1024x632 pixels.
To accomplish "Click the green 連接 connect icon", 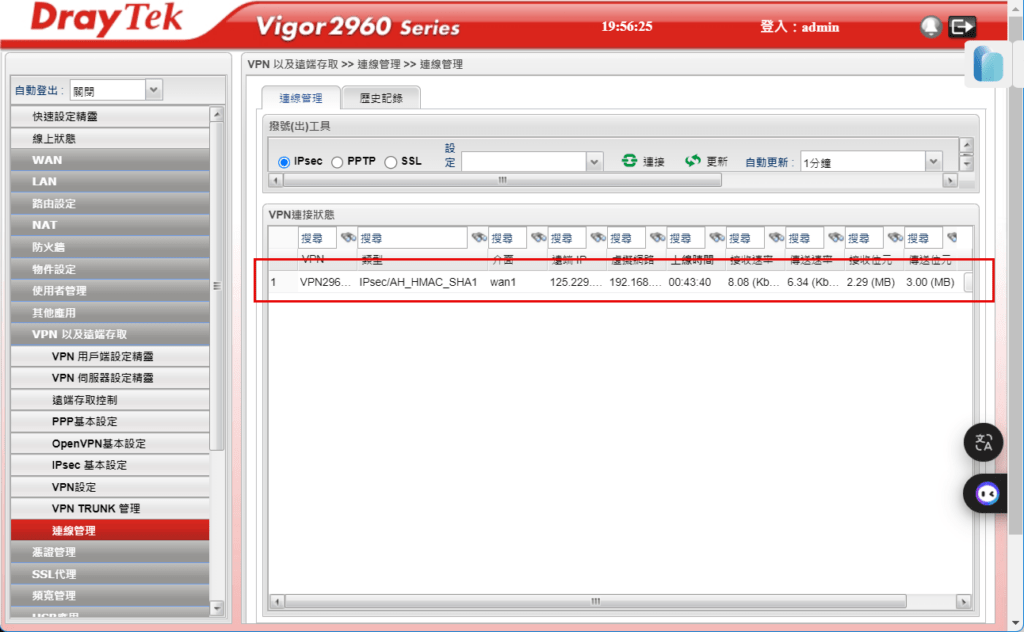I will point(629,161).
